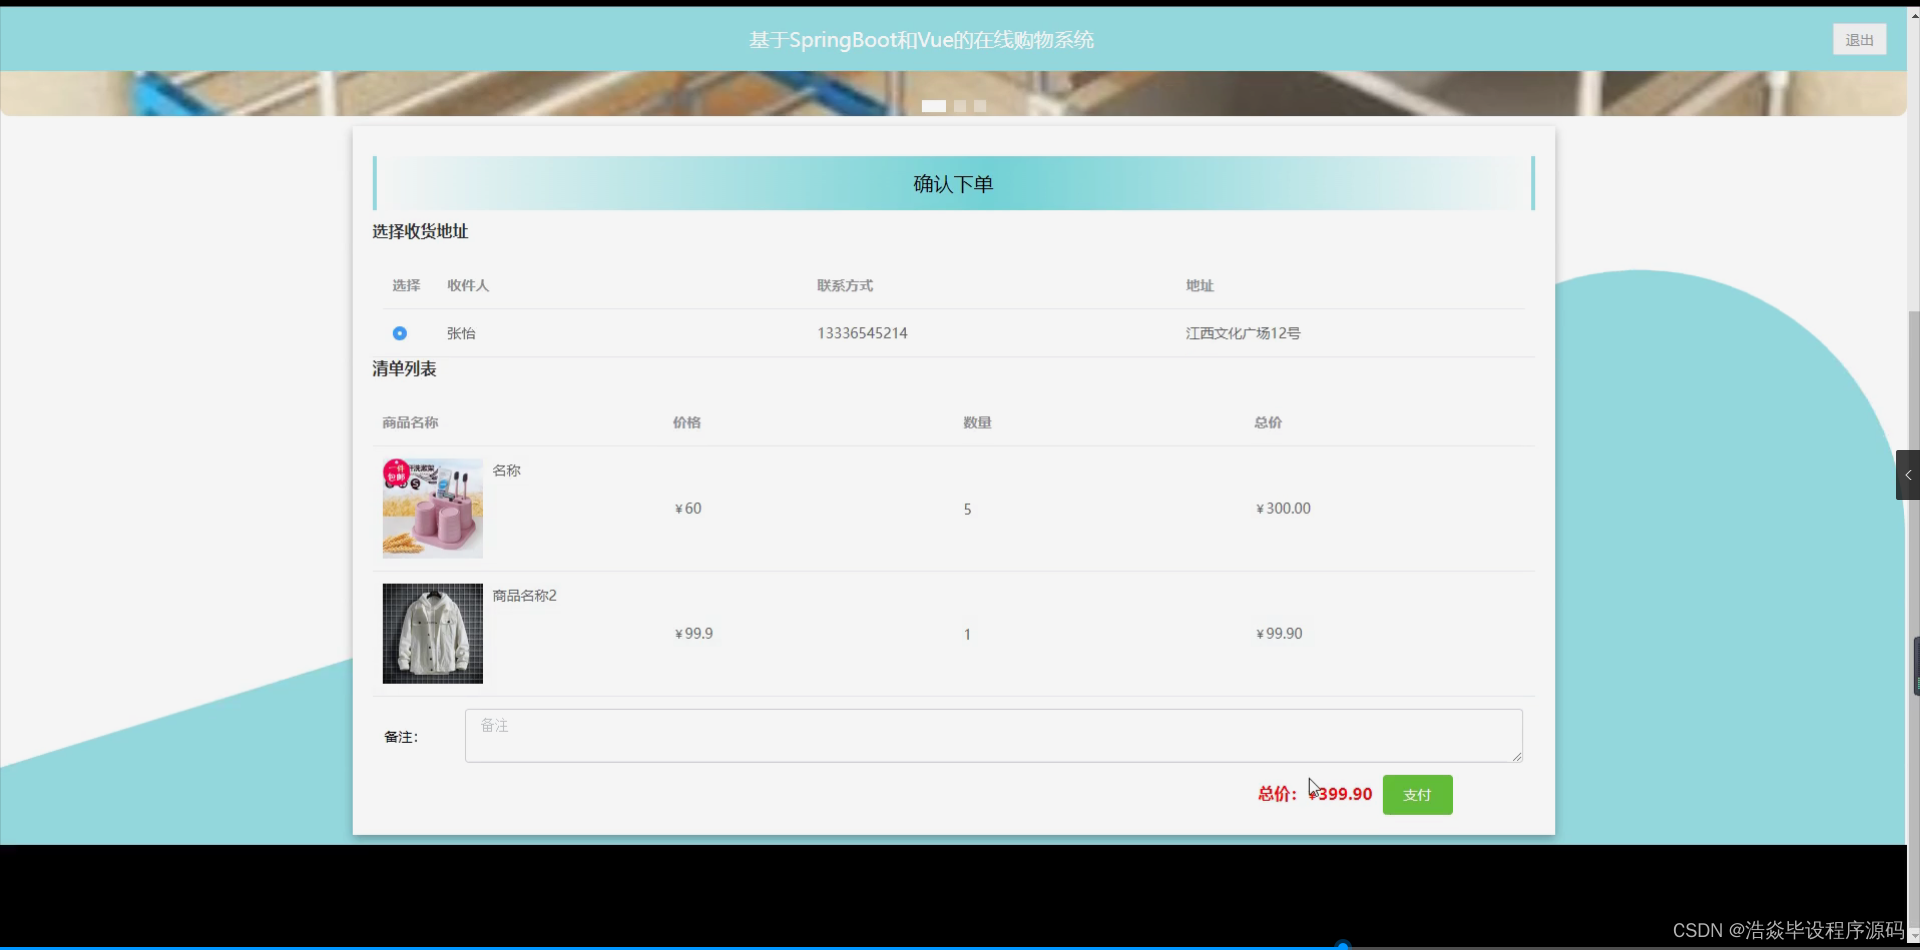Select 张怡 shipping address radio button
The width and height of the screenshot is (1920, 950).
399,333
